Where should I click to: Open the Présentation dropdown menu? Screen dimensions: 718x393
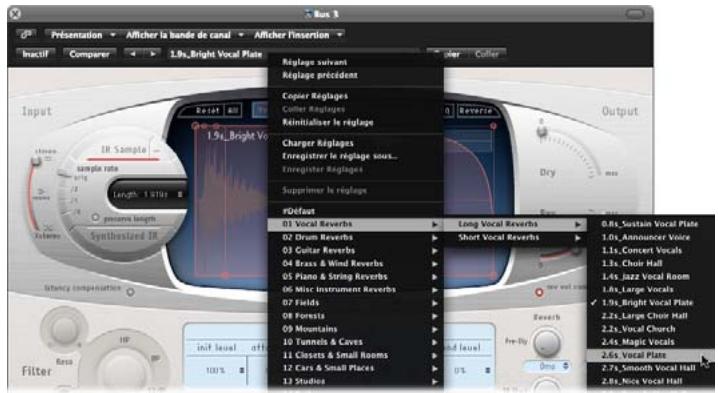82,35
